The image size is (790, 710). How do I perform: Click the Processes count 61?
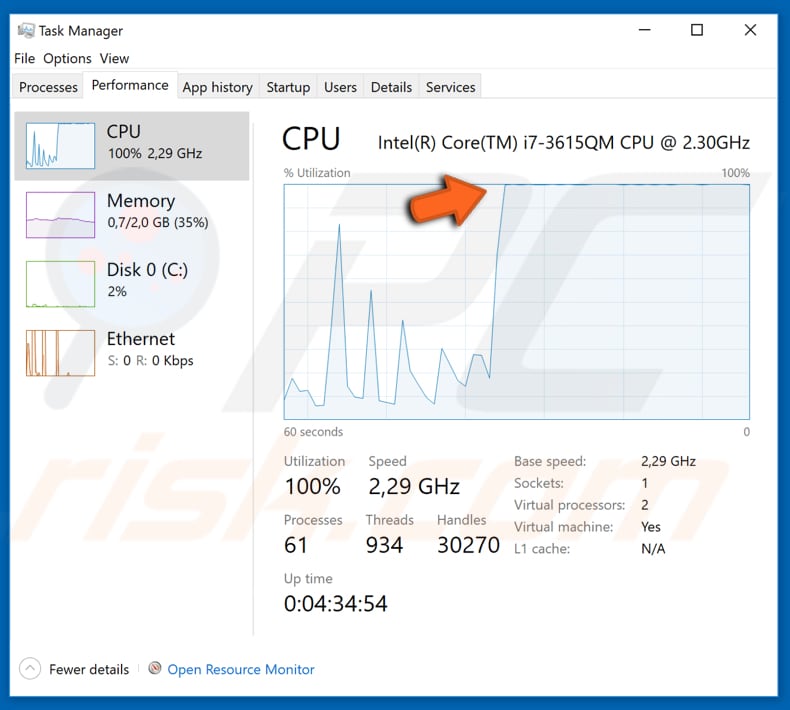pos(295,545)
